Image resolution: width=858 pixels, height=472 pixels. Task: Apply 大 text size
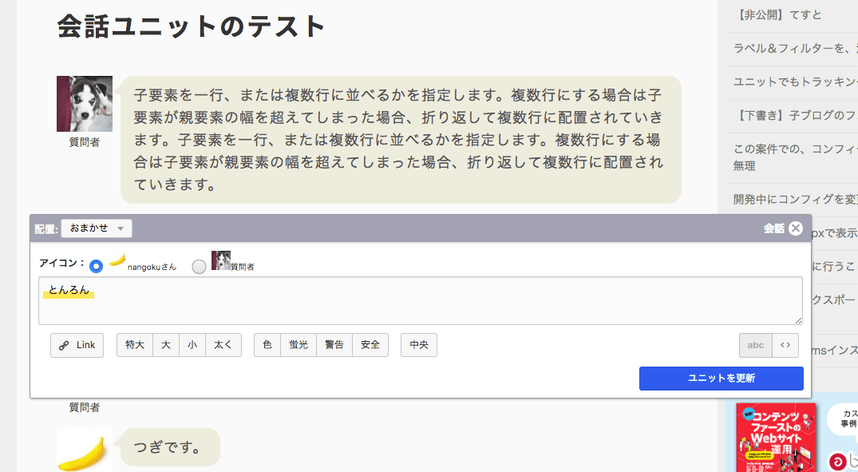coord(166,345)
